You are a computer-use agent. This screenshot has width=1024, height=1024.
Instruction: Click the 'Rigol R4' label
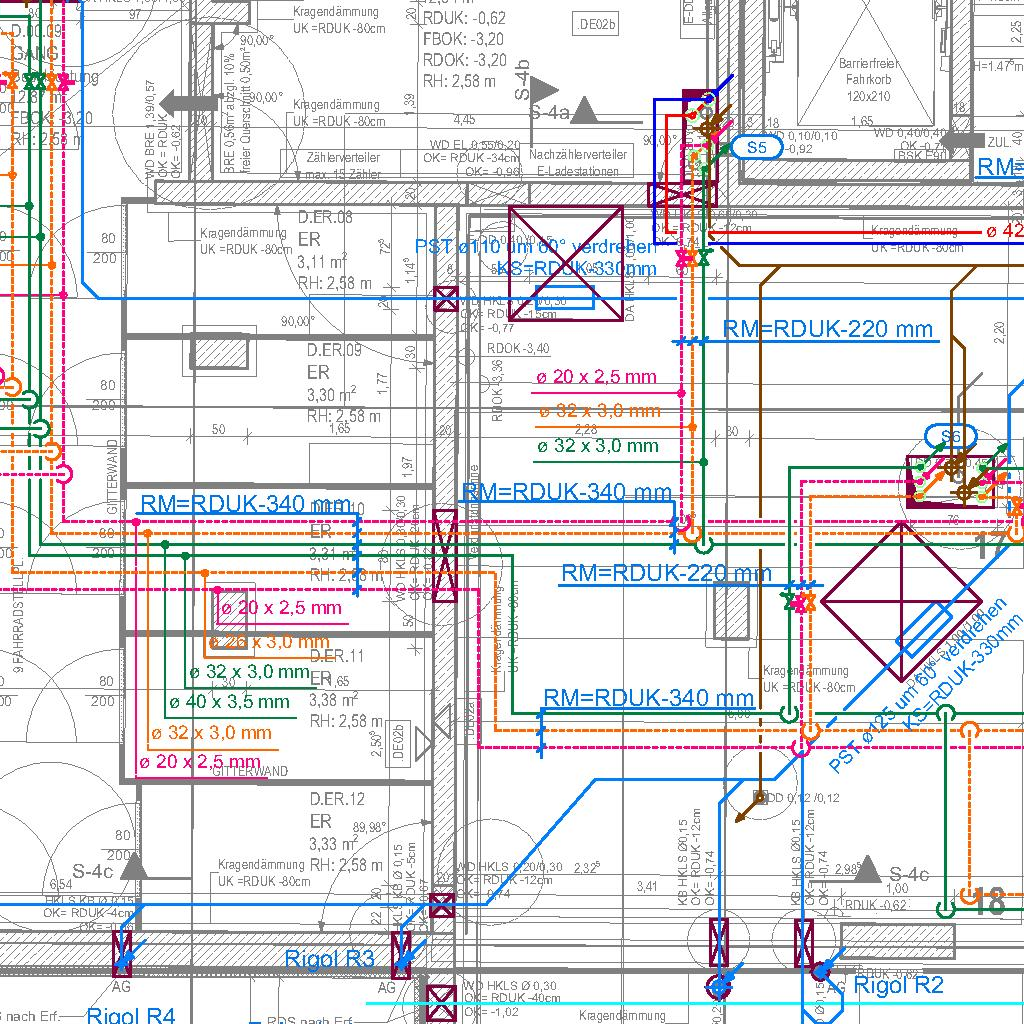pos(131,1015)
